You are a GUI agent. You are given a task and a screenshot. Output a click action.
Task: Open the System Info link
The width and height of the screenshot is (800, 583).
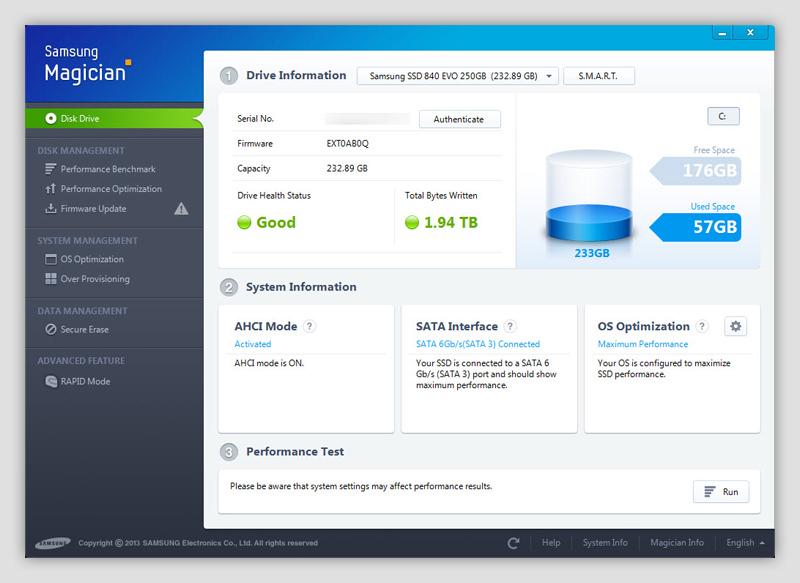605,543
